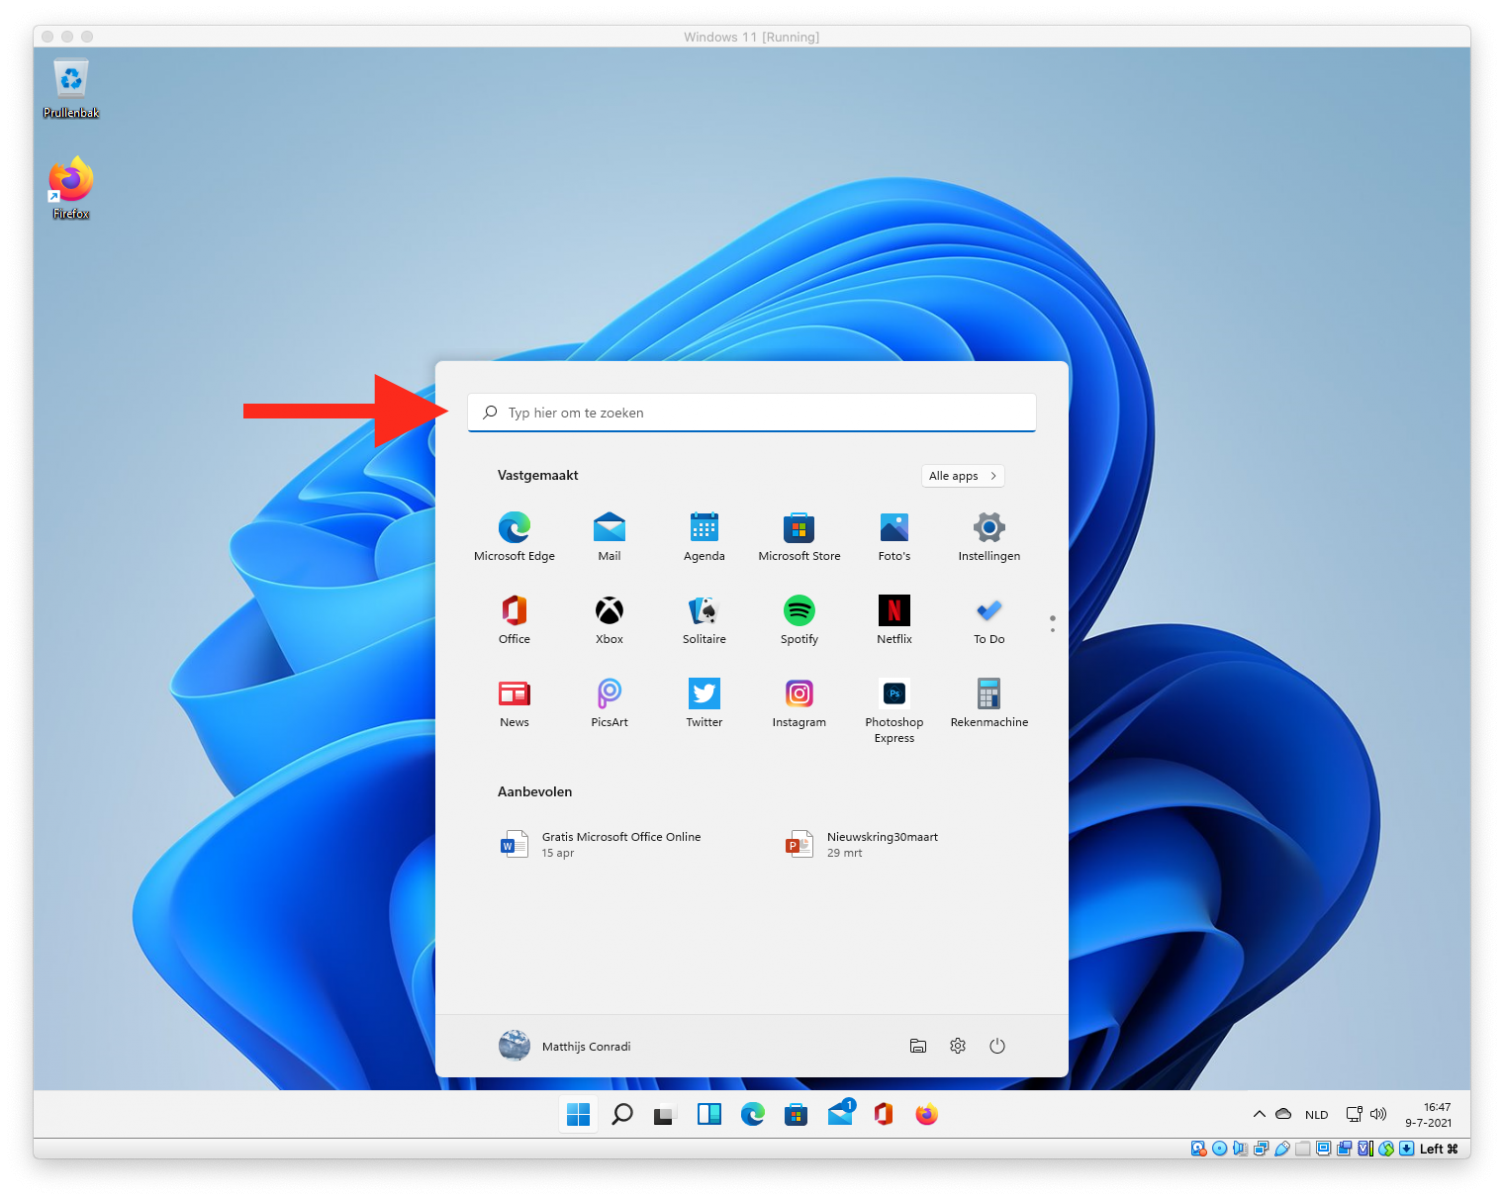Click the 'Typ hier om te zoeken' search field
1504x1200 pixels.
tap(752, 413)
